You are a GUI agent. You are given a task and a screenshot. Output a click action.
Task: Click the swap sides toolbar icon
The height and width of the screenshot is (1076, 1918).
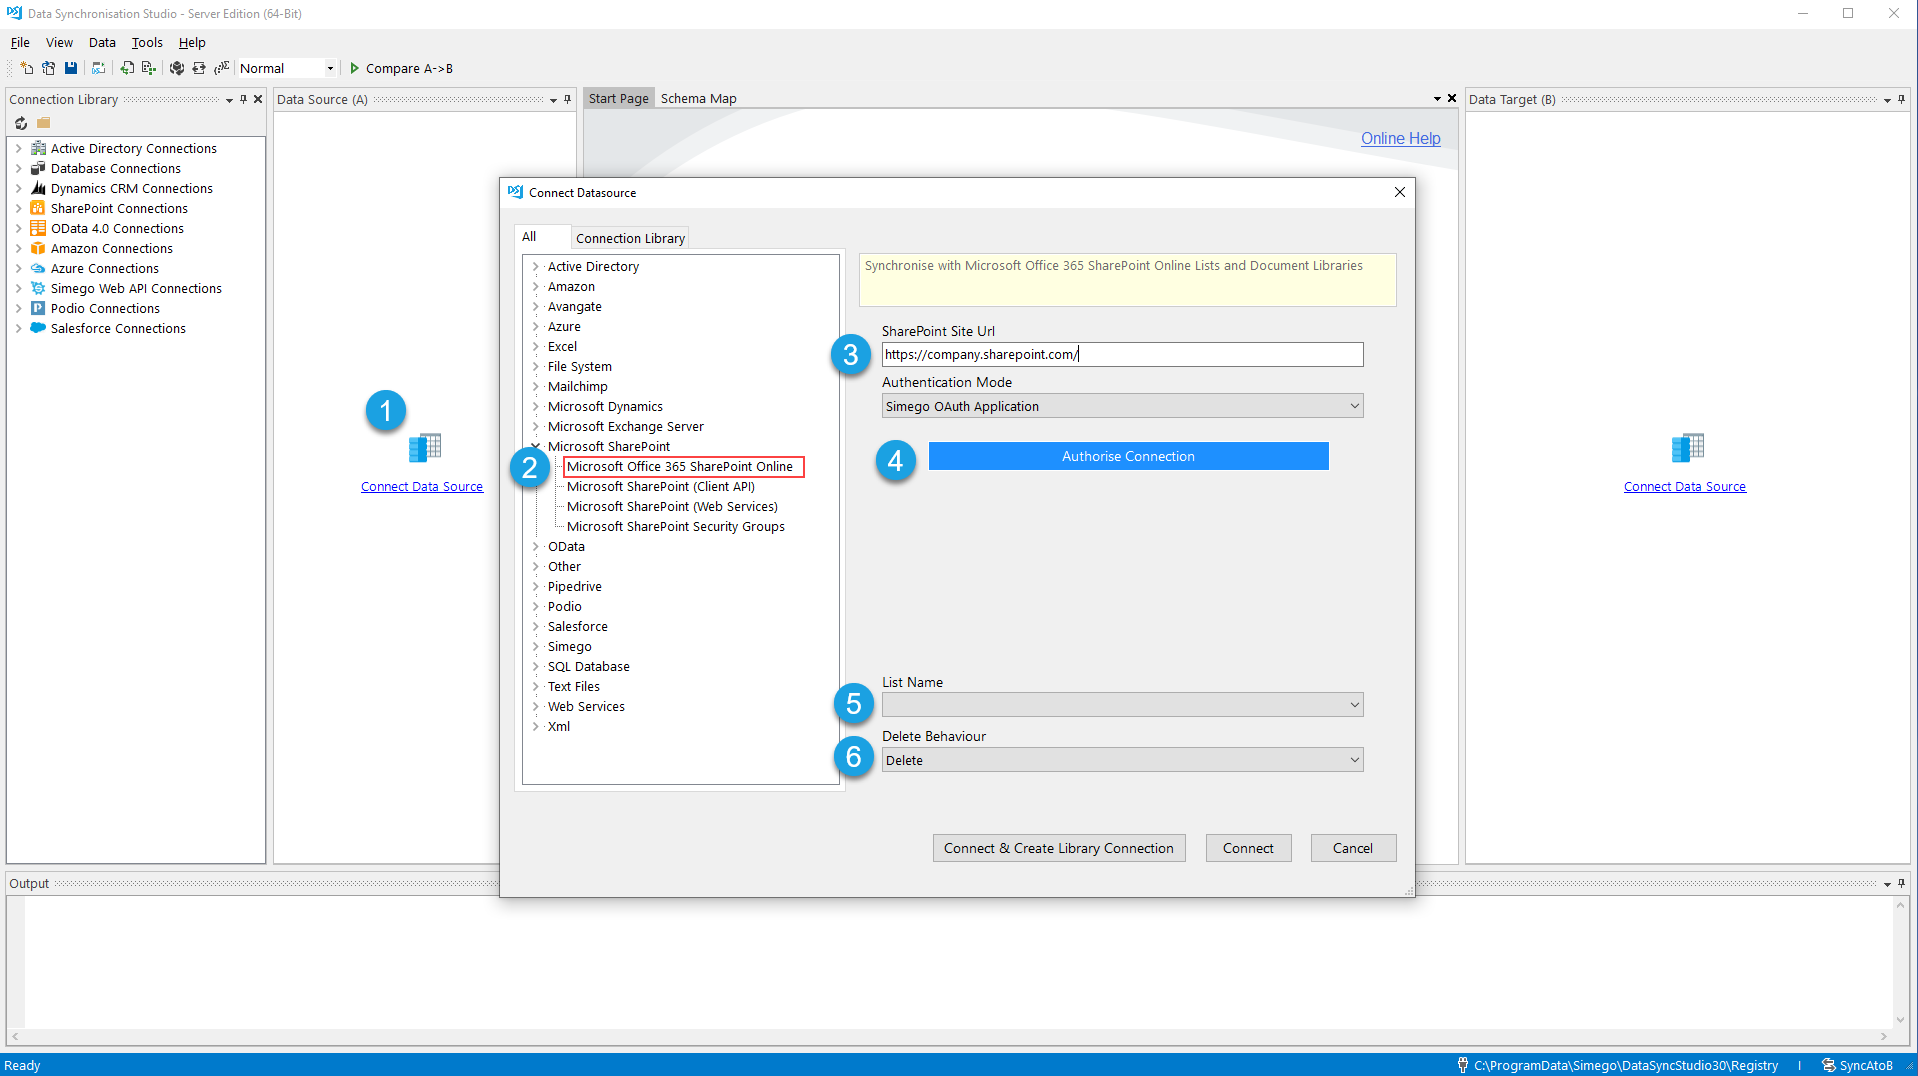point(198,68)
